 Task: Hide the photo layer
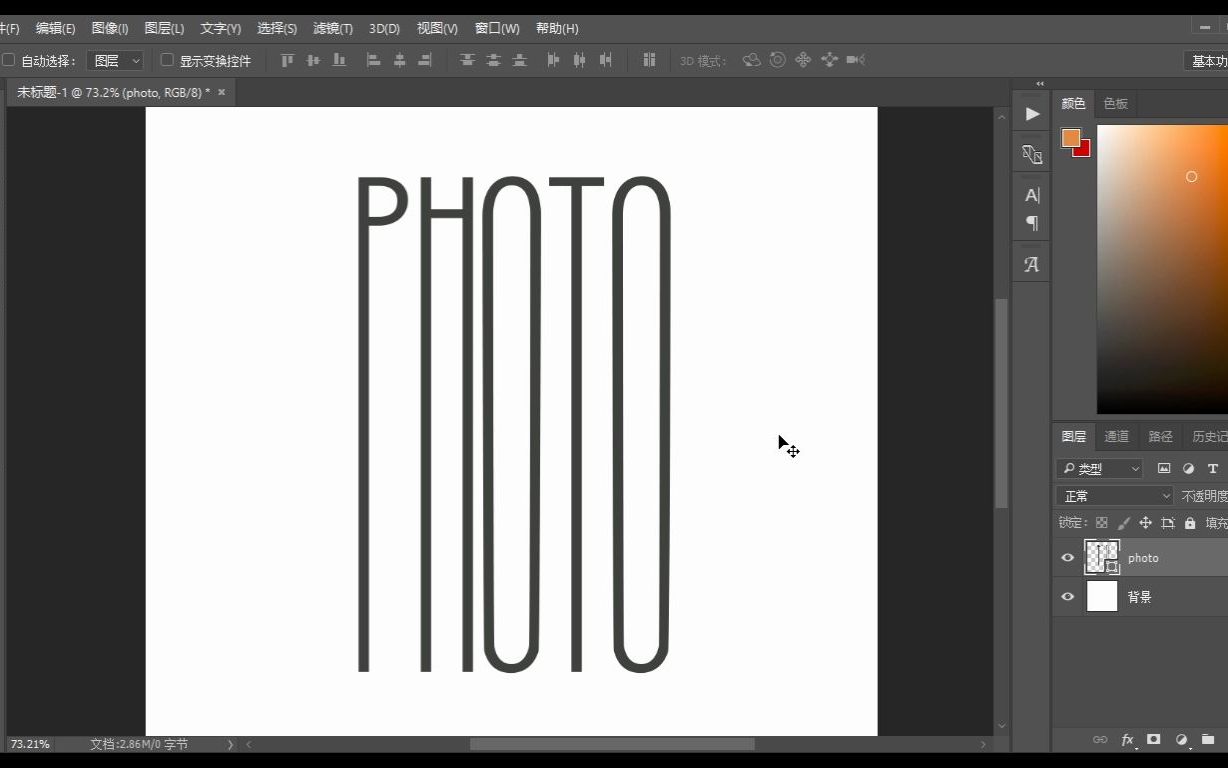click(x=1067, y=557)
